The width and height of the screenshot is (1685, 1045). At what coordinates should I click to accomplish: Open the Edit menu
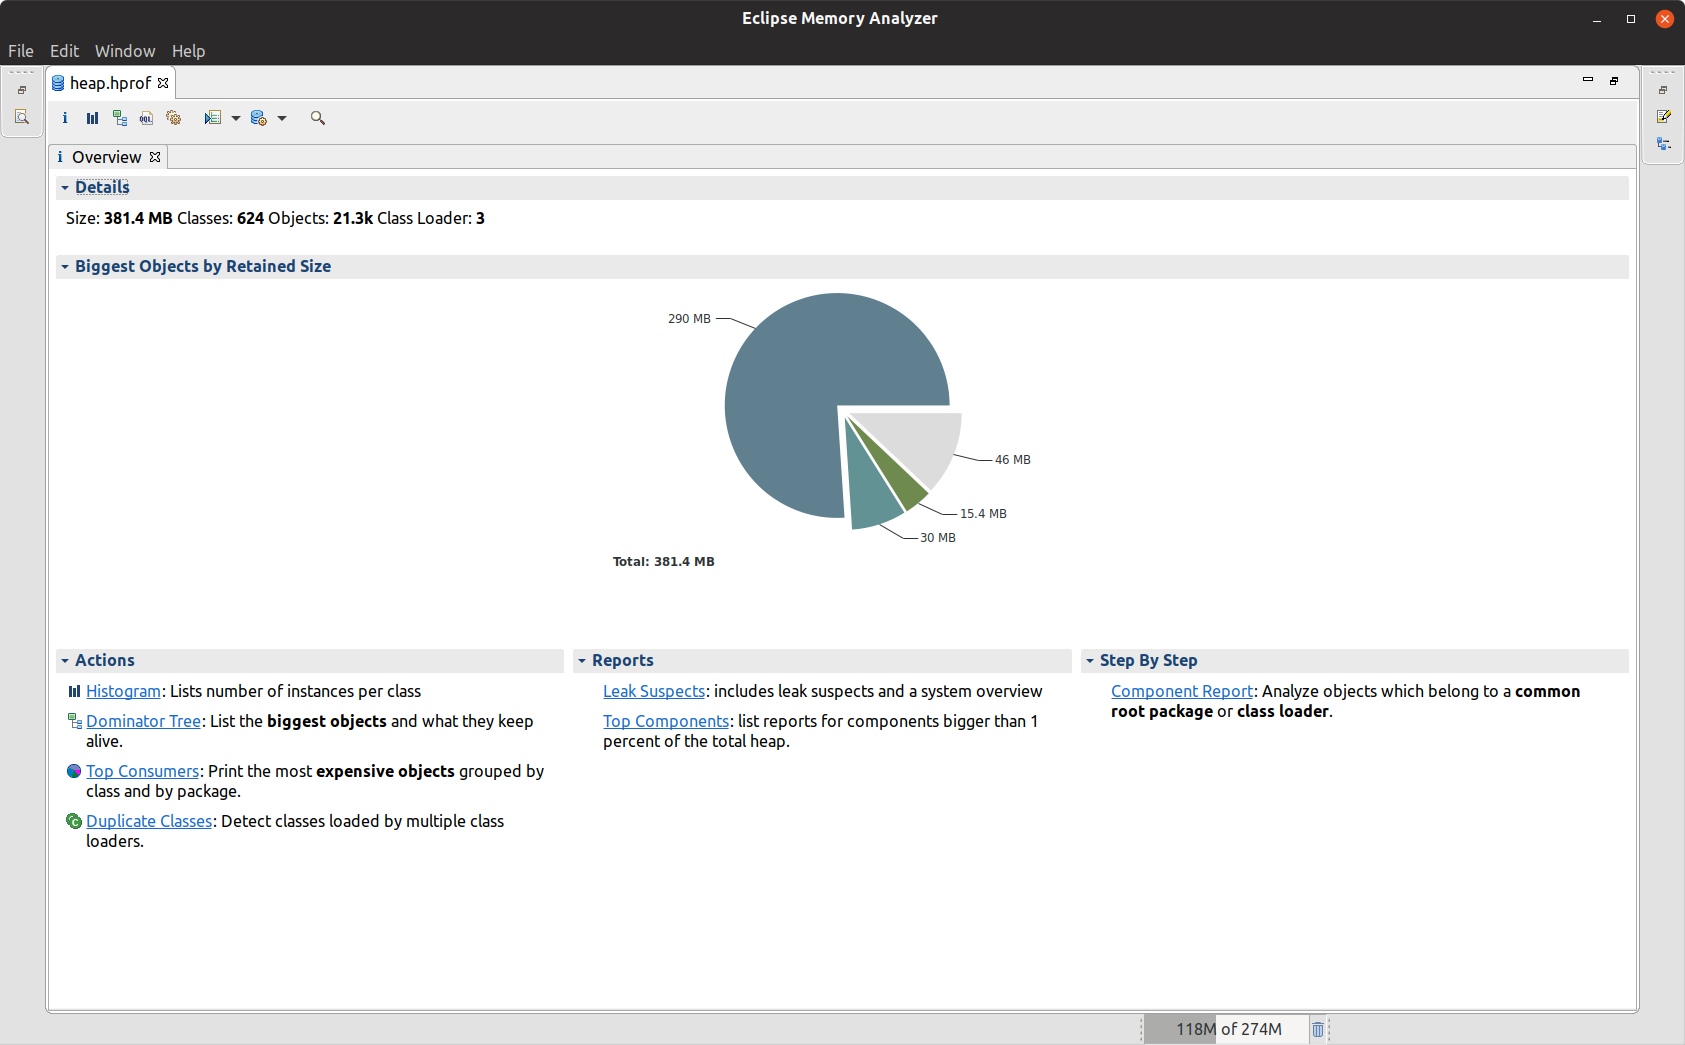pyautogui.click(x=64, y=51)
